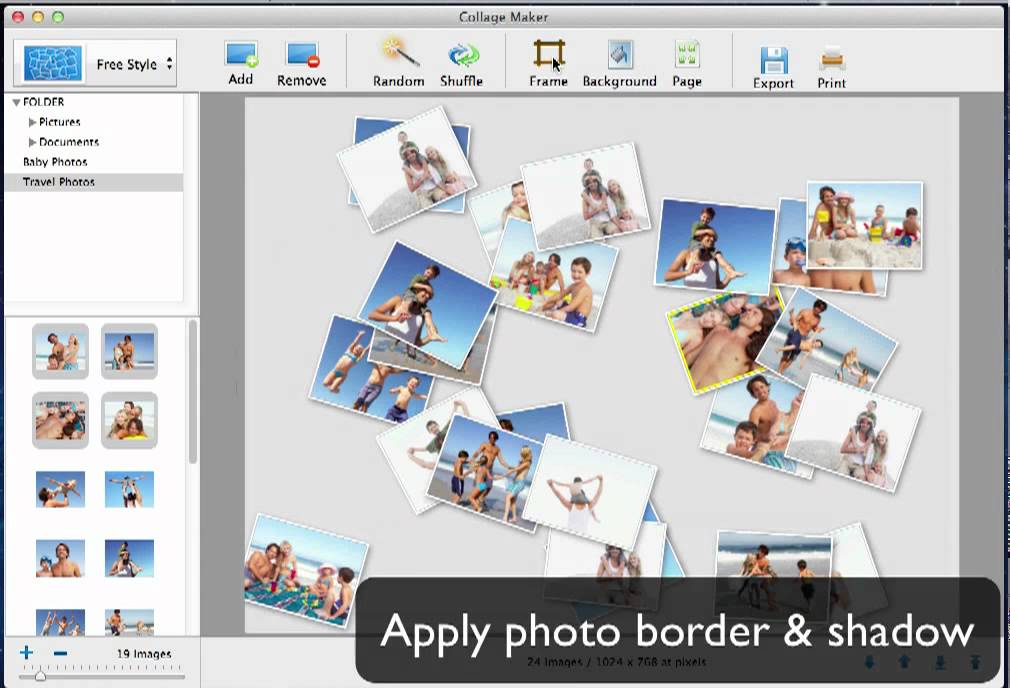Viewport: 1010px width, 688px height.
Task: Shuffle the photos using the Shuffle icon
Action: (463, 56)
